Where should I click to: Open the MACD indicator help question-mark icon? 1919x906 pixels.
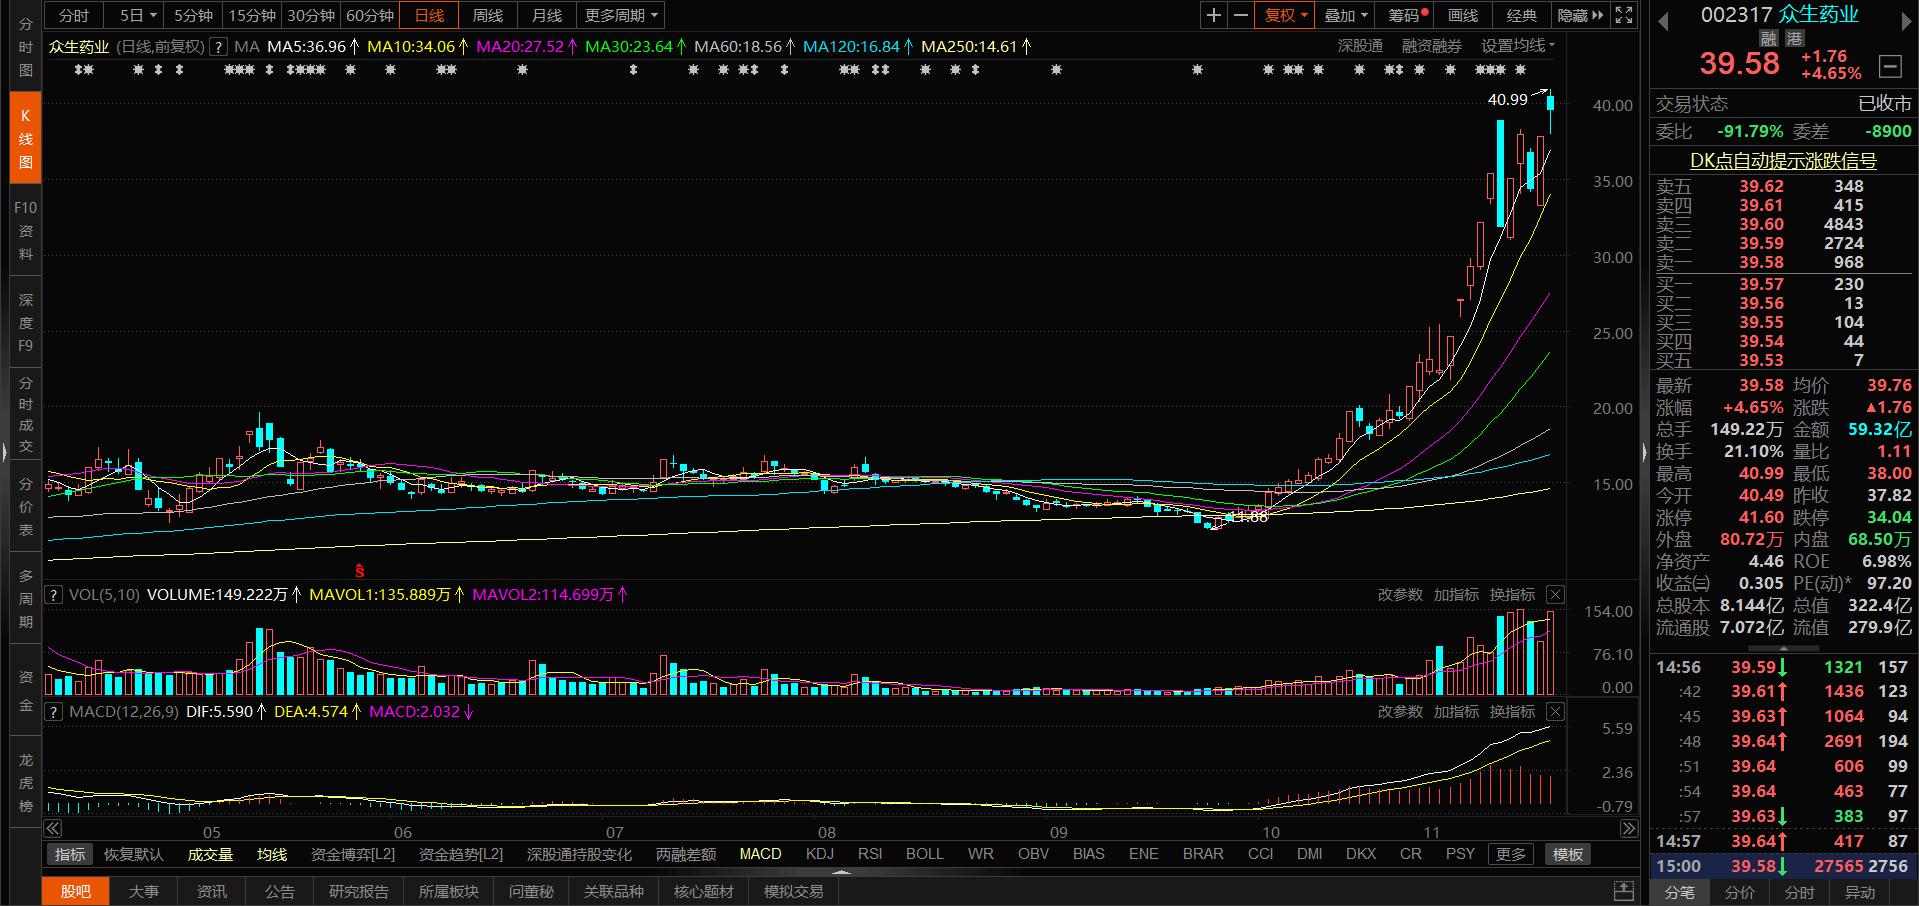coord(53,712)
